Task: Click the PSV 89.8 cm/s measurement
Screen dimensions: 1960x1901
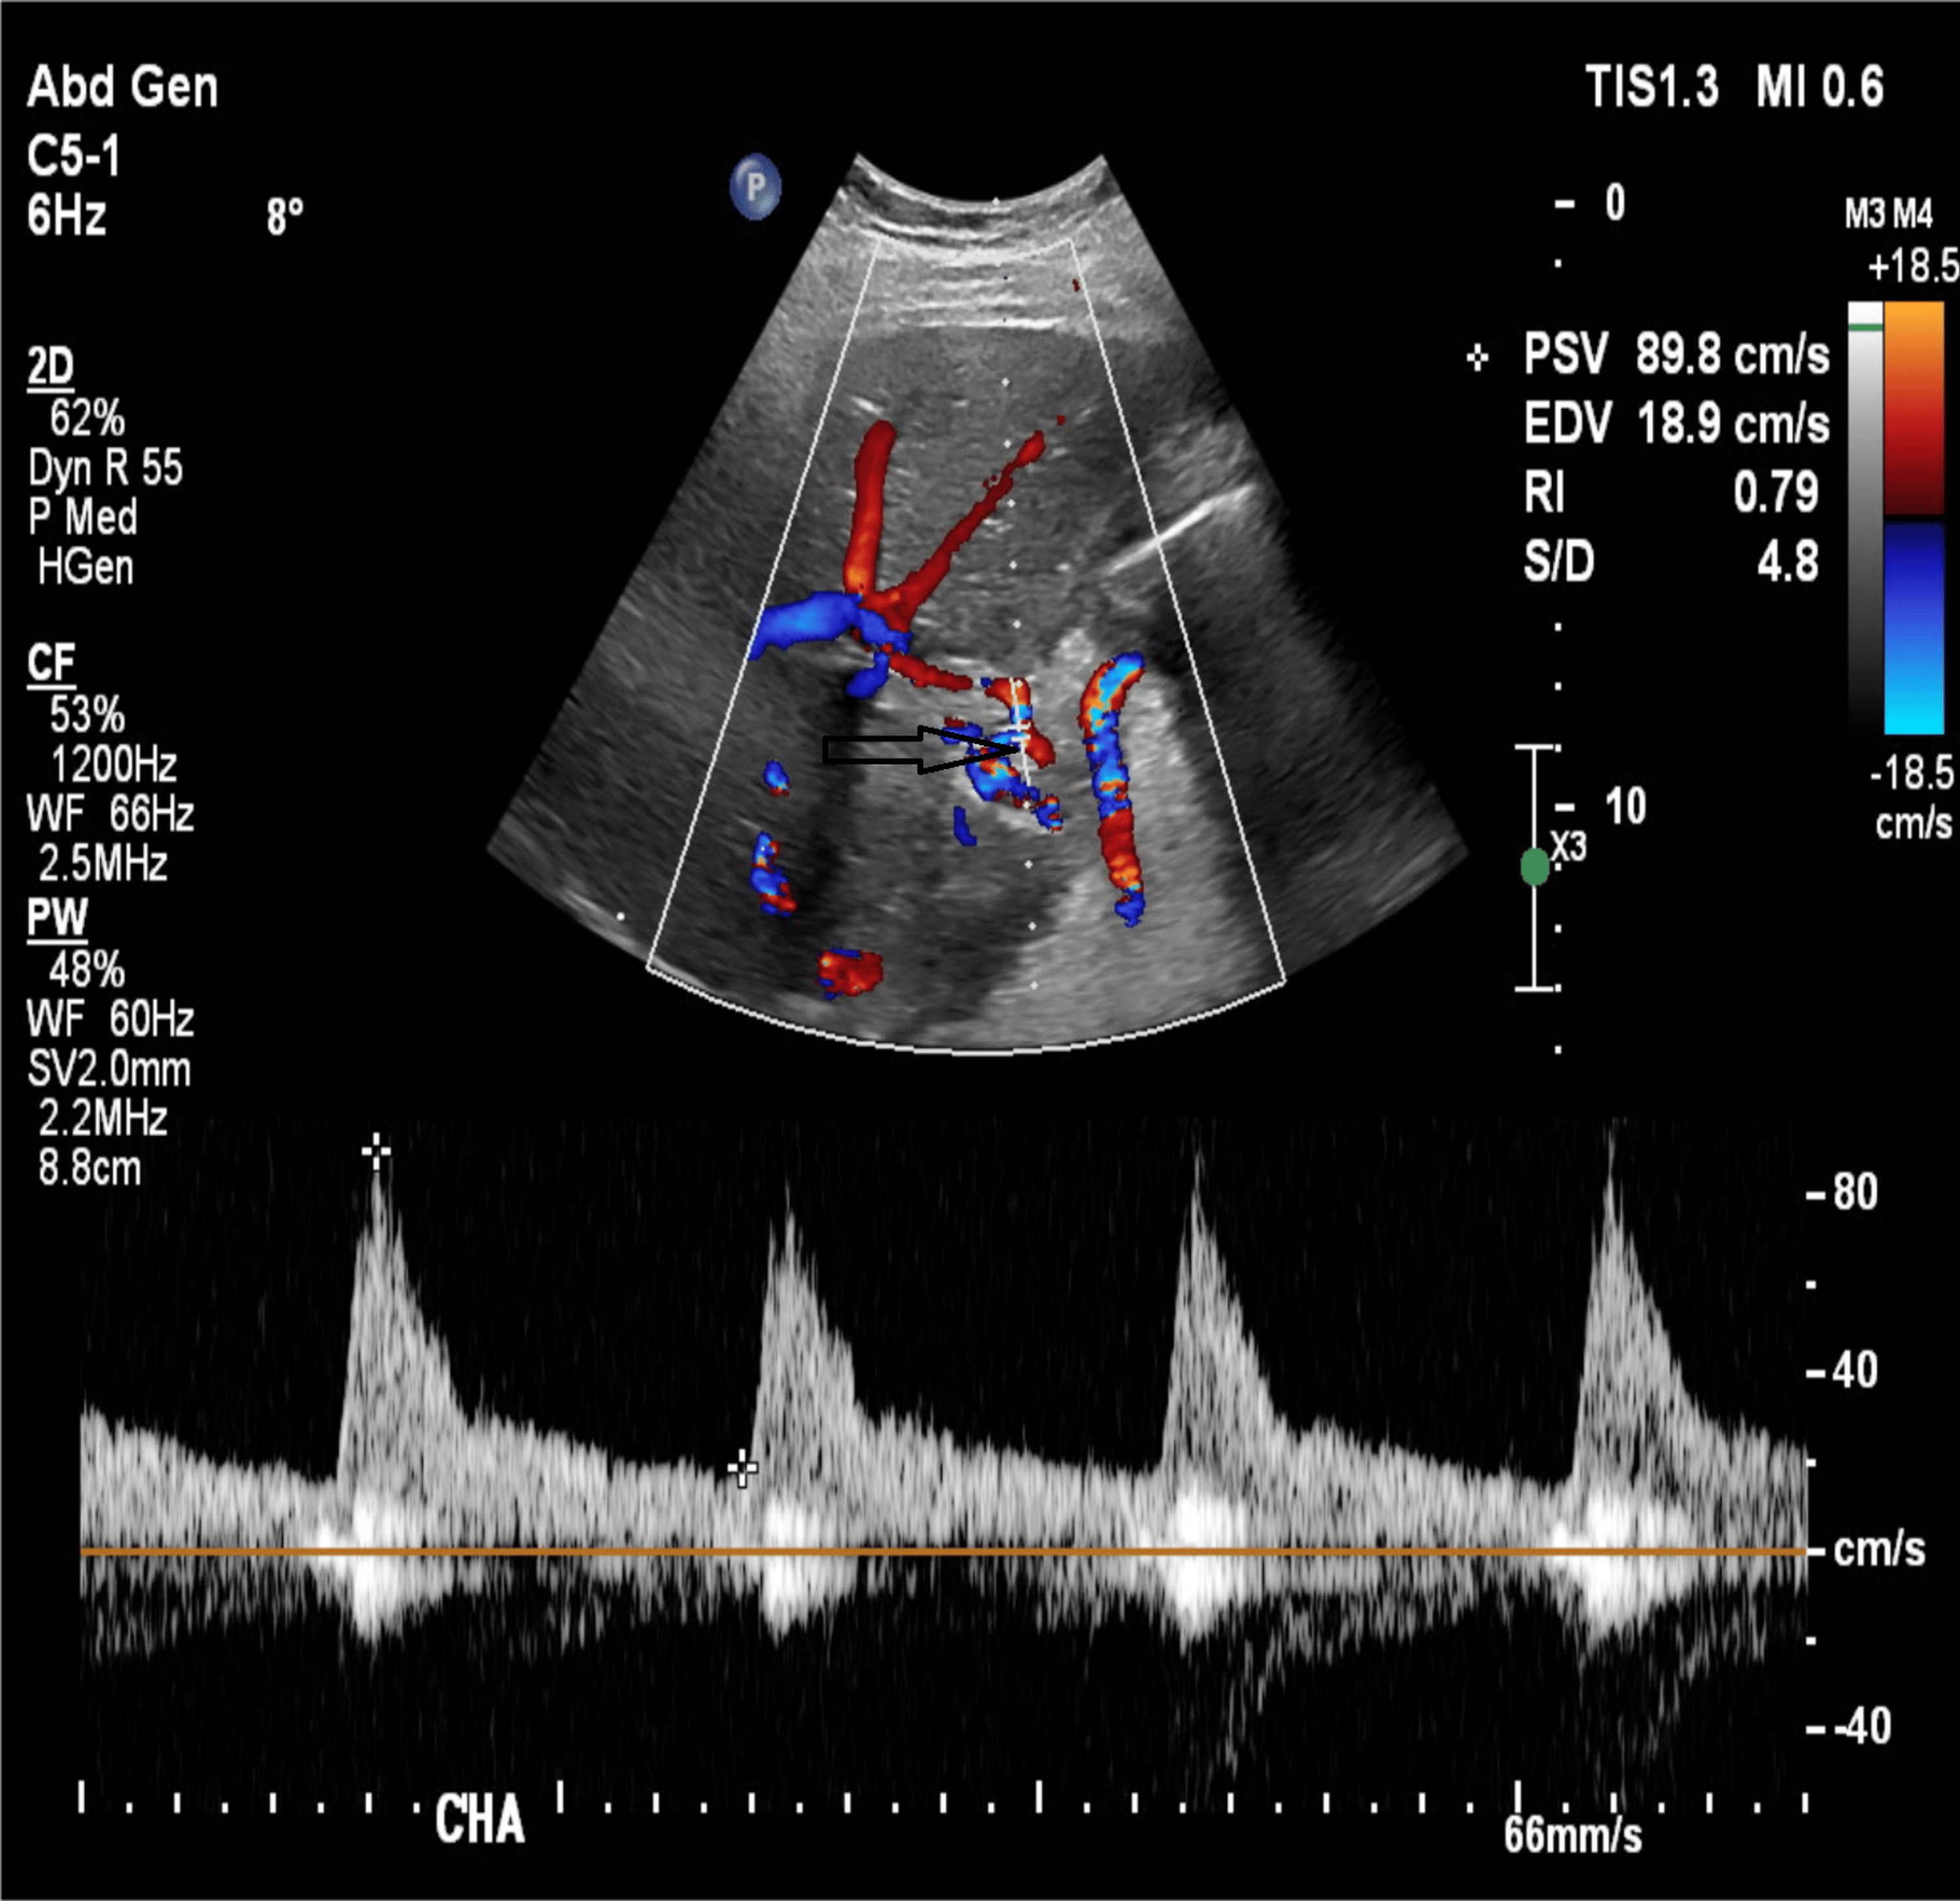Action: point(1676,355)
